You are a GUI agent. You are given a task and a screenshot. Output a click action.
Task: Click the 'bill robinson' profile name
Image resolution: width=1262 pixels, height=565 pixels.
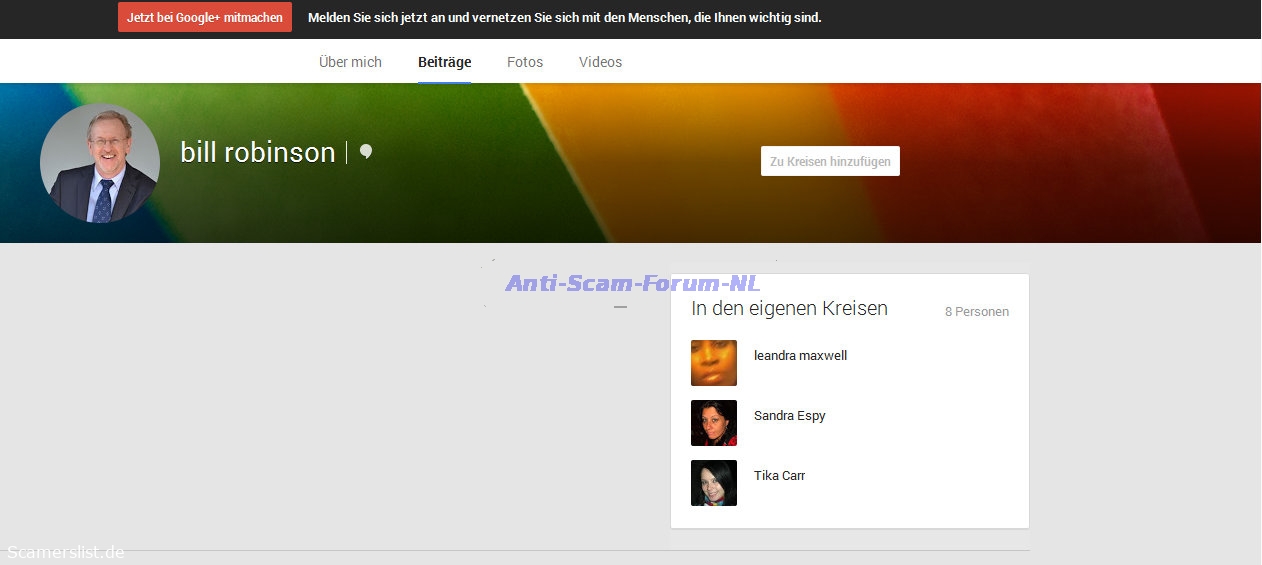pyautogui.click(x=257, y=153)
